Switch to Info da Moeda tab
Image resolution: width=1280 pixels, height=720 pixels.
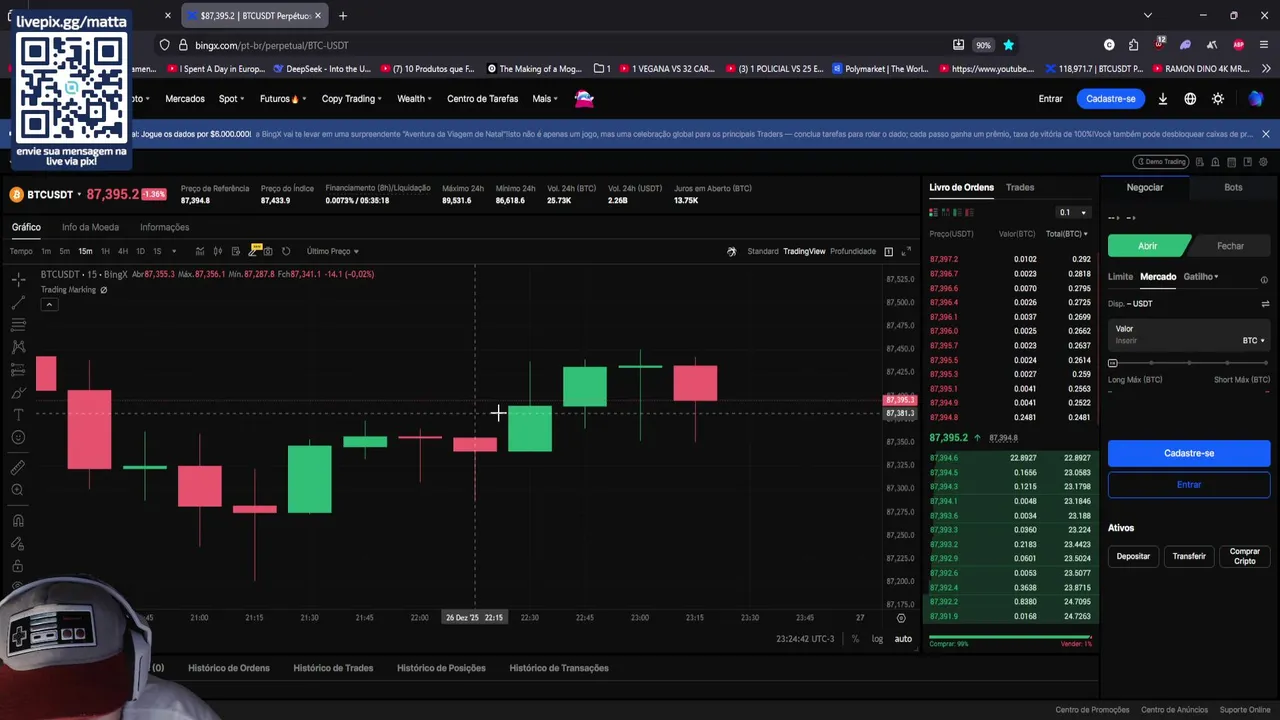click(90, 227)
